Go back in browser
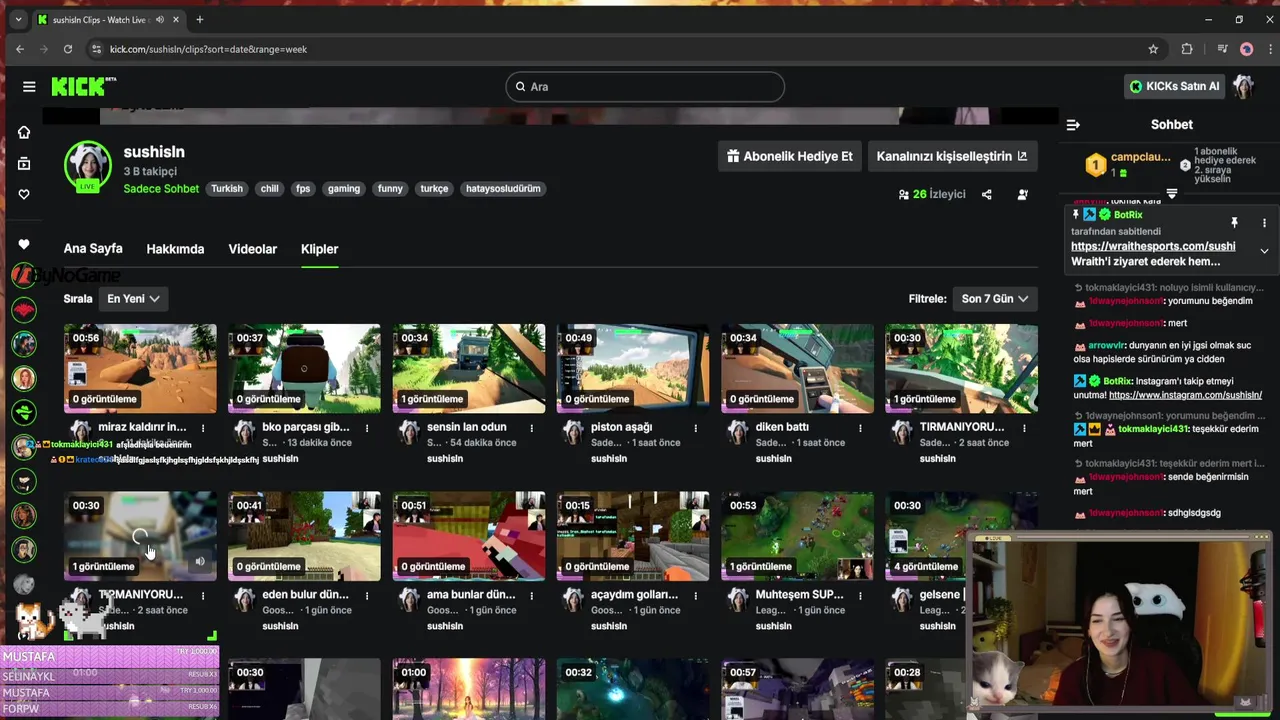This screenshot has height=720, width=1280. pyautogui.click(x=20, y=49)
